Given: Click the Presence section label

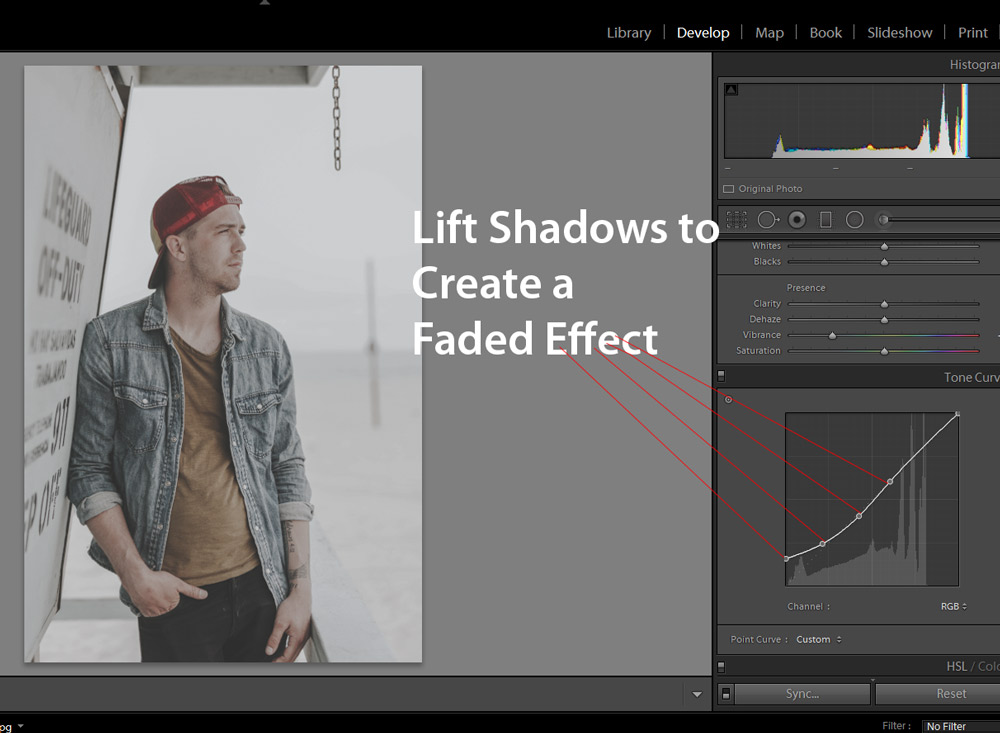Looking at the screenshot, I should point(805,288).
